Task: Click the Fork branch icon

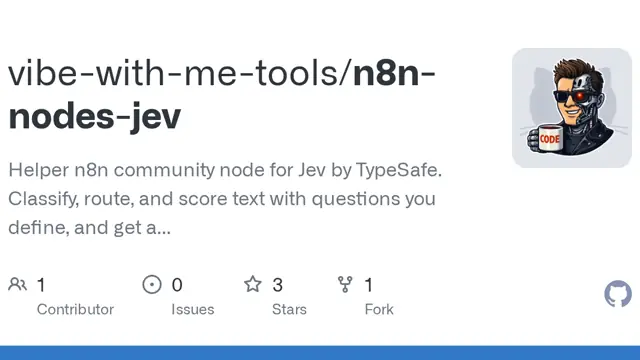Action: coord(345,284)
